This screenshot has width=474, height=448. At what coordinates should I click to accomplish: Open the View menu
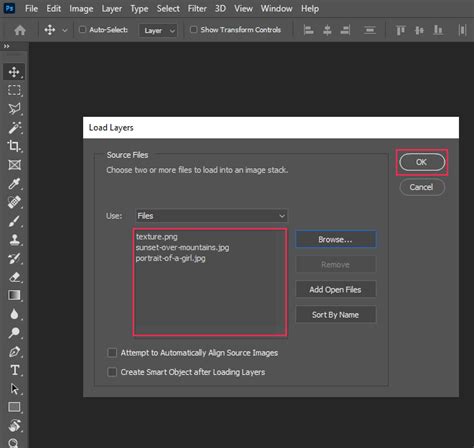(x=243, y=9)
